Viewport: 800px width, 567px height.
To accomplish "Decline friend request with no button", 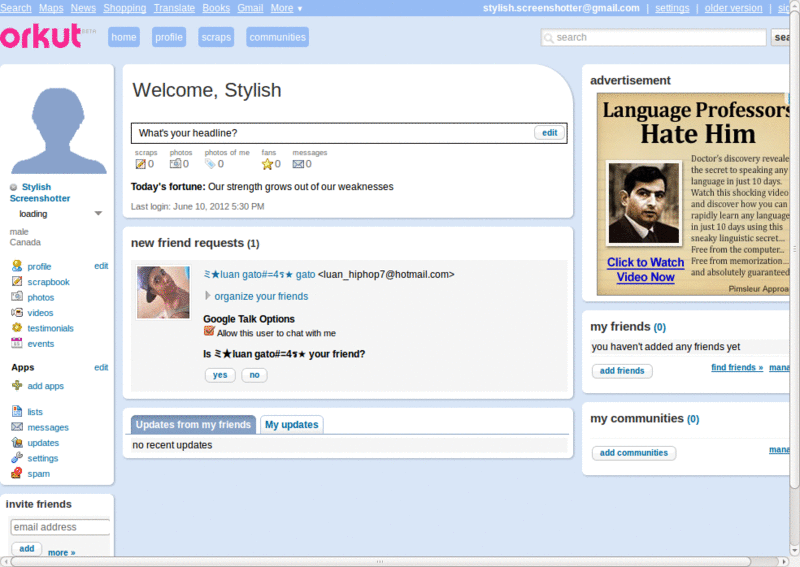I will pos(255,375).
